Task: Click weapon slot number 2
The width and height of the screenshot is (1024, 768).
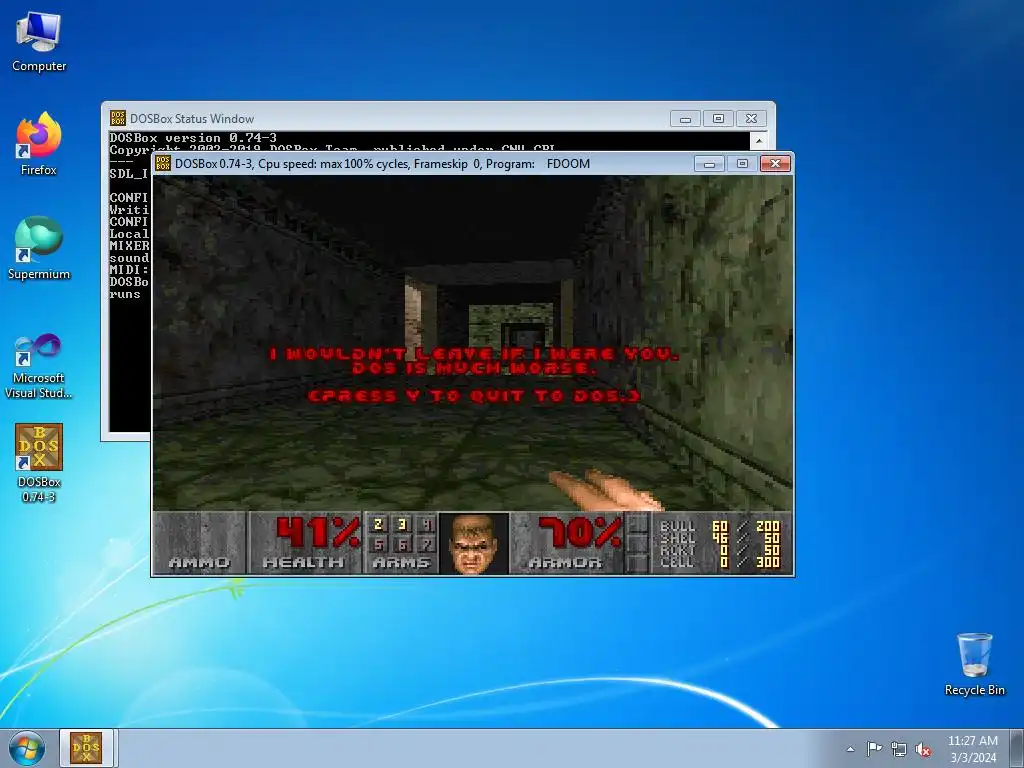Action: coord(379,524)
